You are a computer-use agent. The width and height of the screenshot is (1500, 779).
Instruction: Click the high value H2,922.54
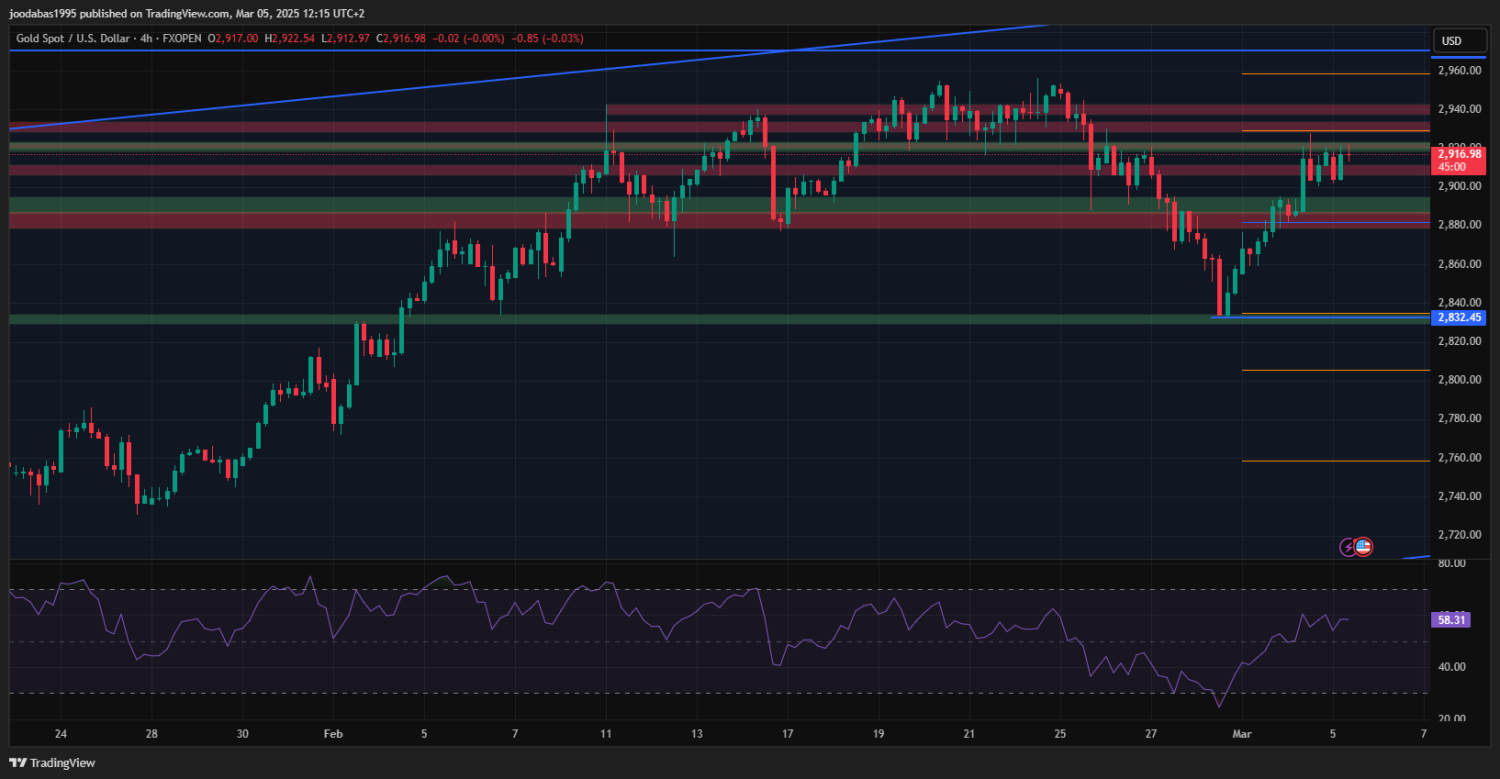(x=290, y=38)
